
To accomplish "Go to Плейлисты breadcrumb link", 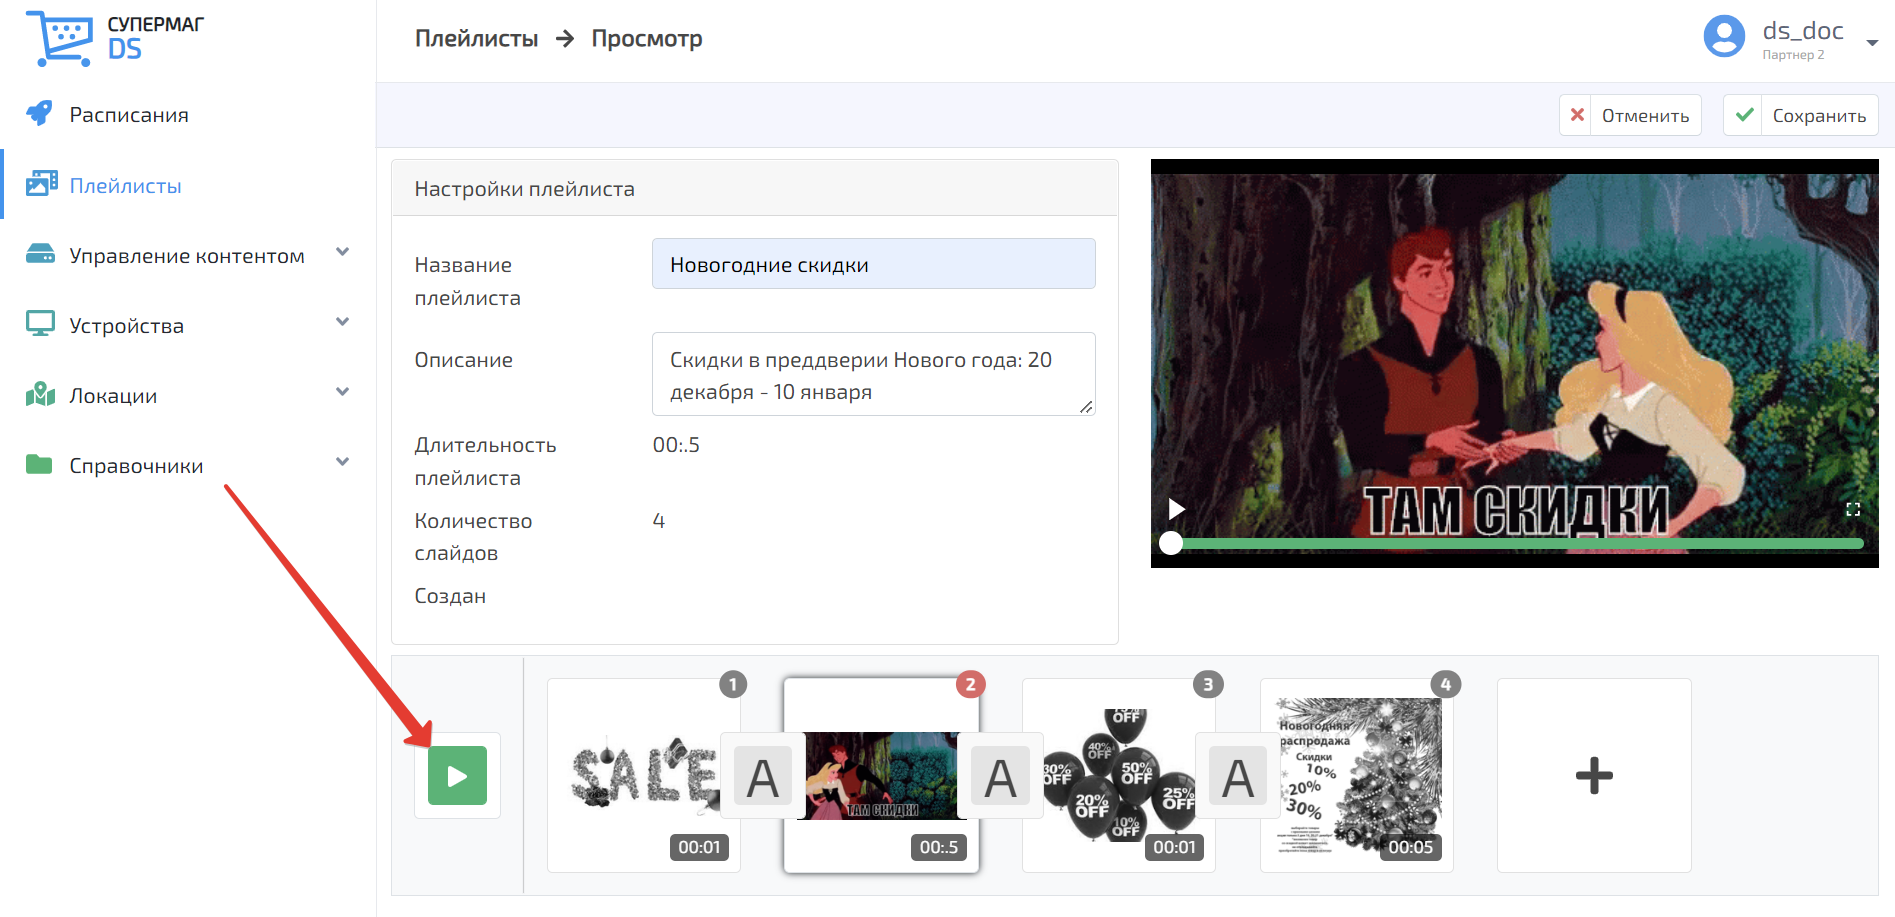I will (476, 39).
